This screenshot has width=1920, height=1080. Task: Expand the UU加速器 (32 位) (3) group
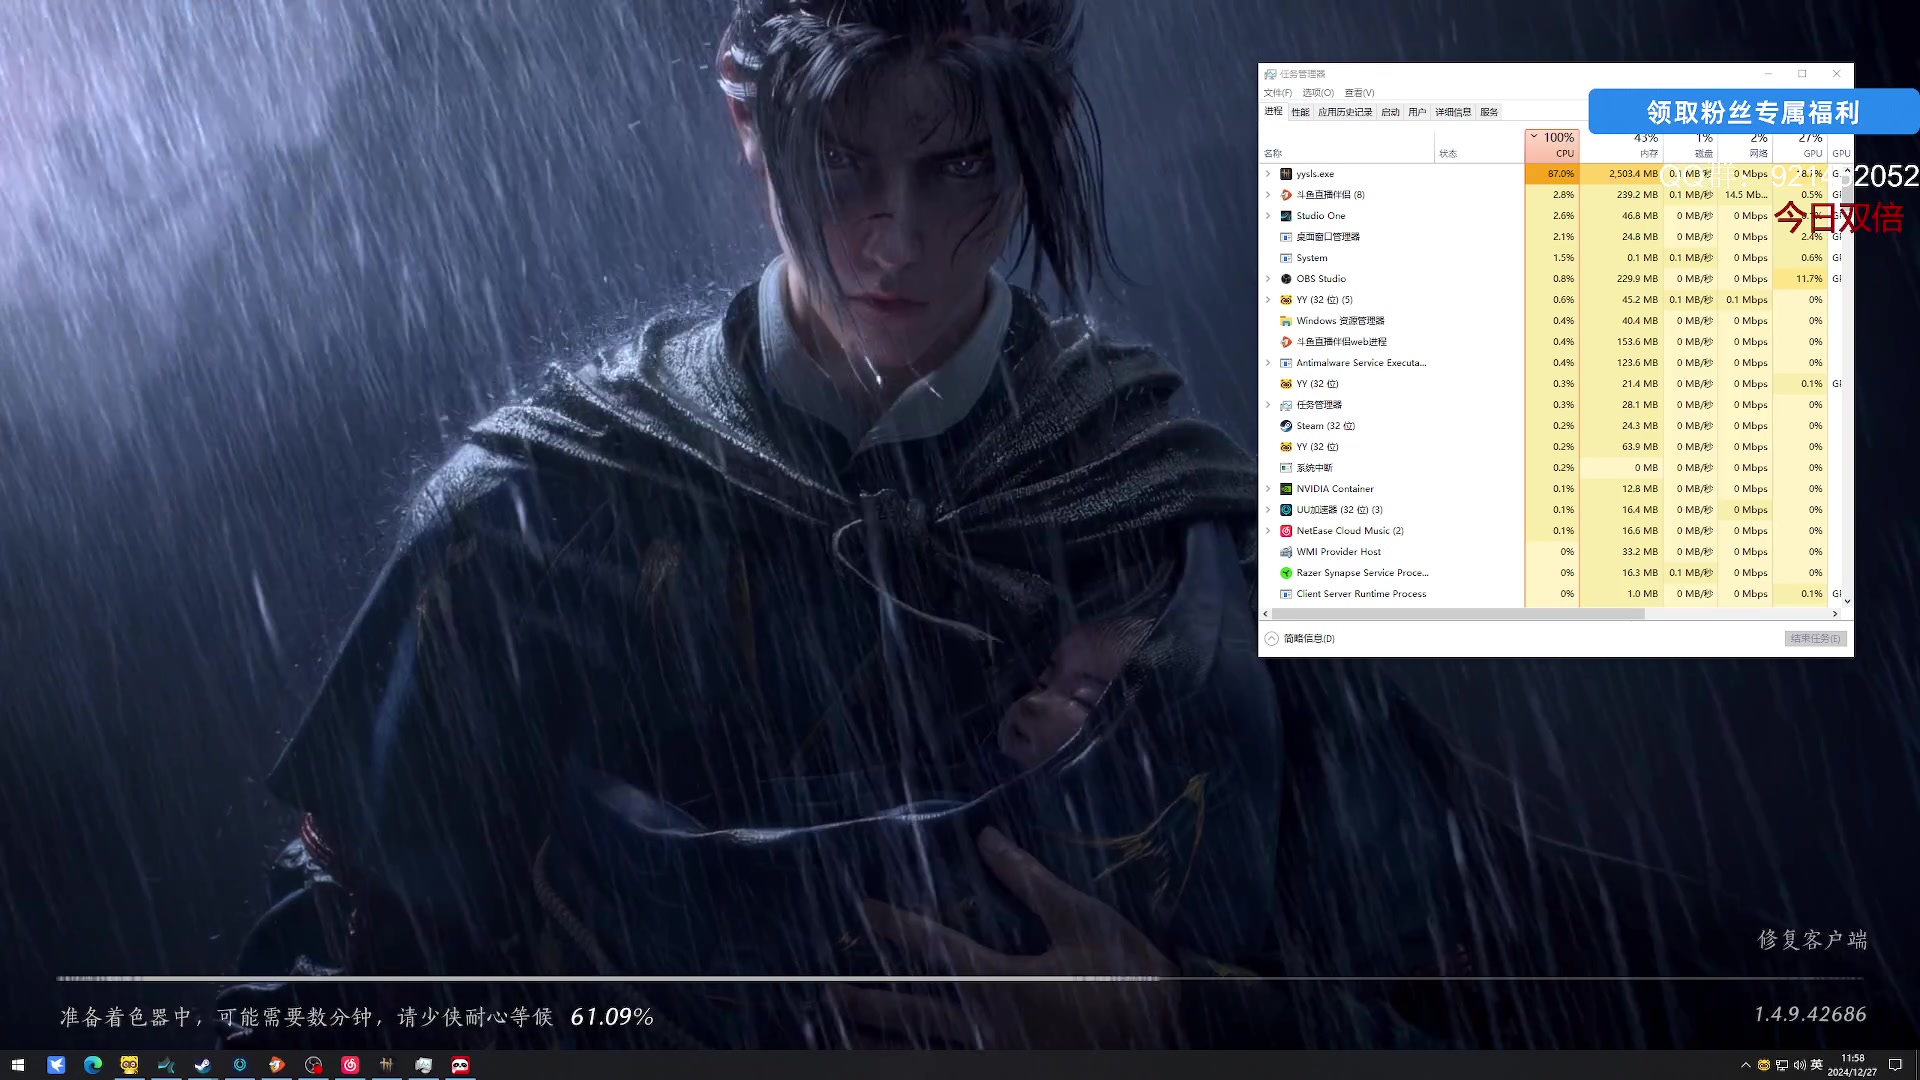tap(1268, 510)
